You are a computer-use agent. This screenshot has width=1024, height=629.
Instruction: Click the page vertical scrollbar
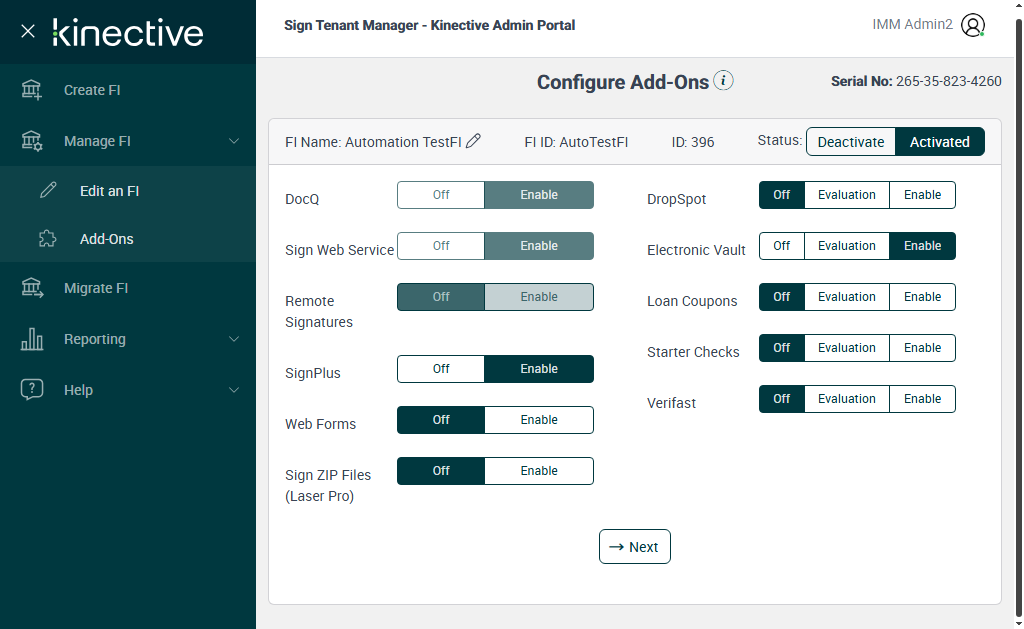(1019, 317)
